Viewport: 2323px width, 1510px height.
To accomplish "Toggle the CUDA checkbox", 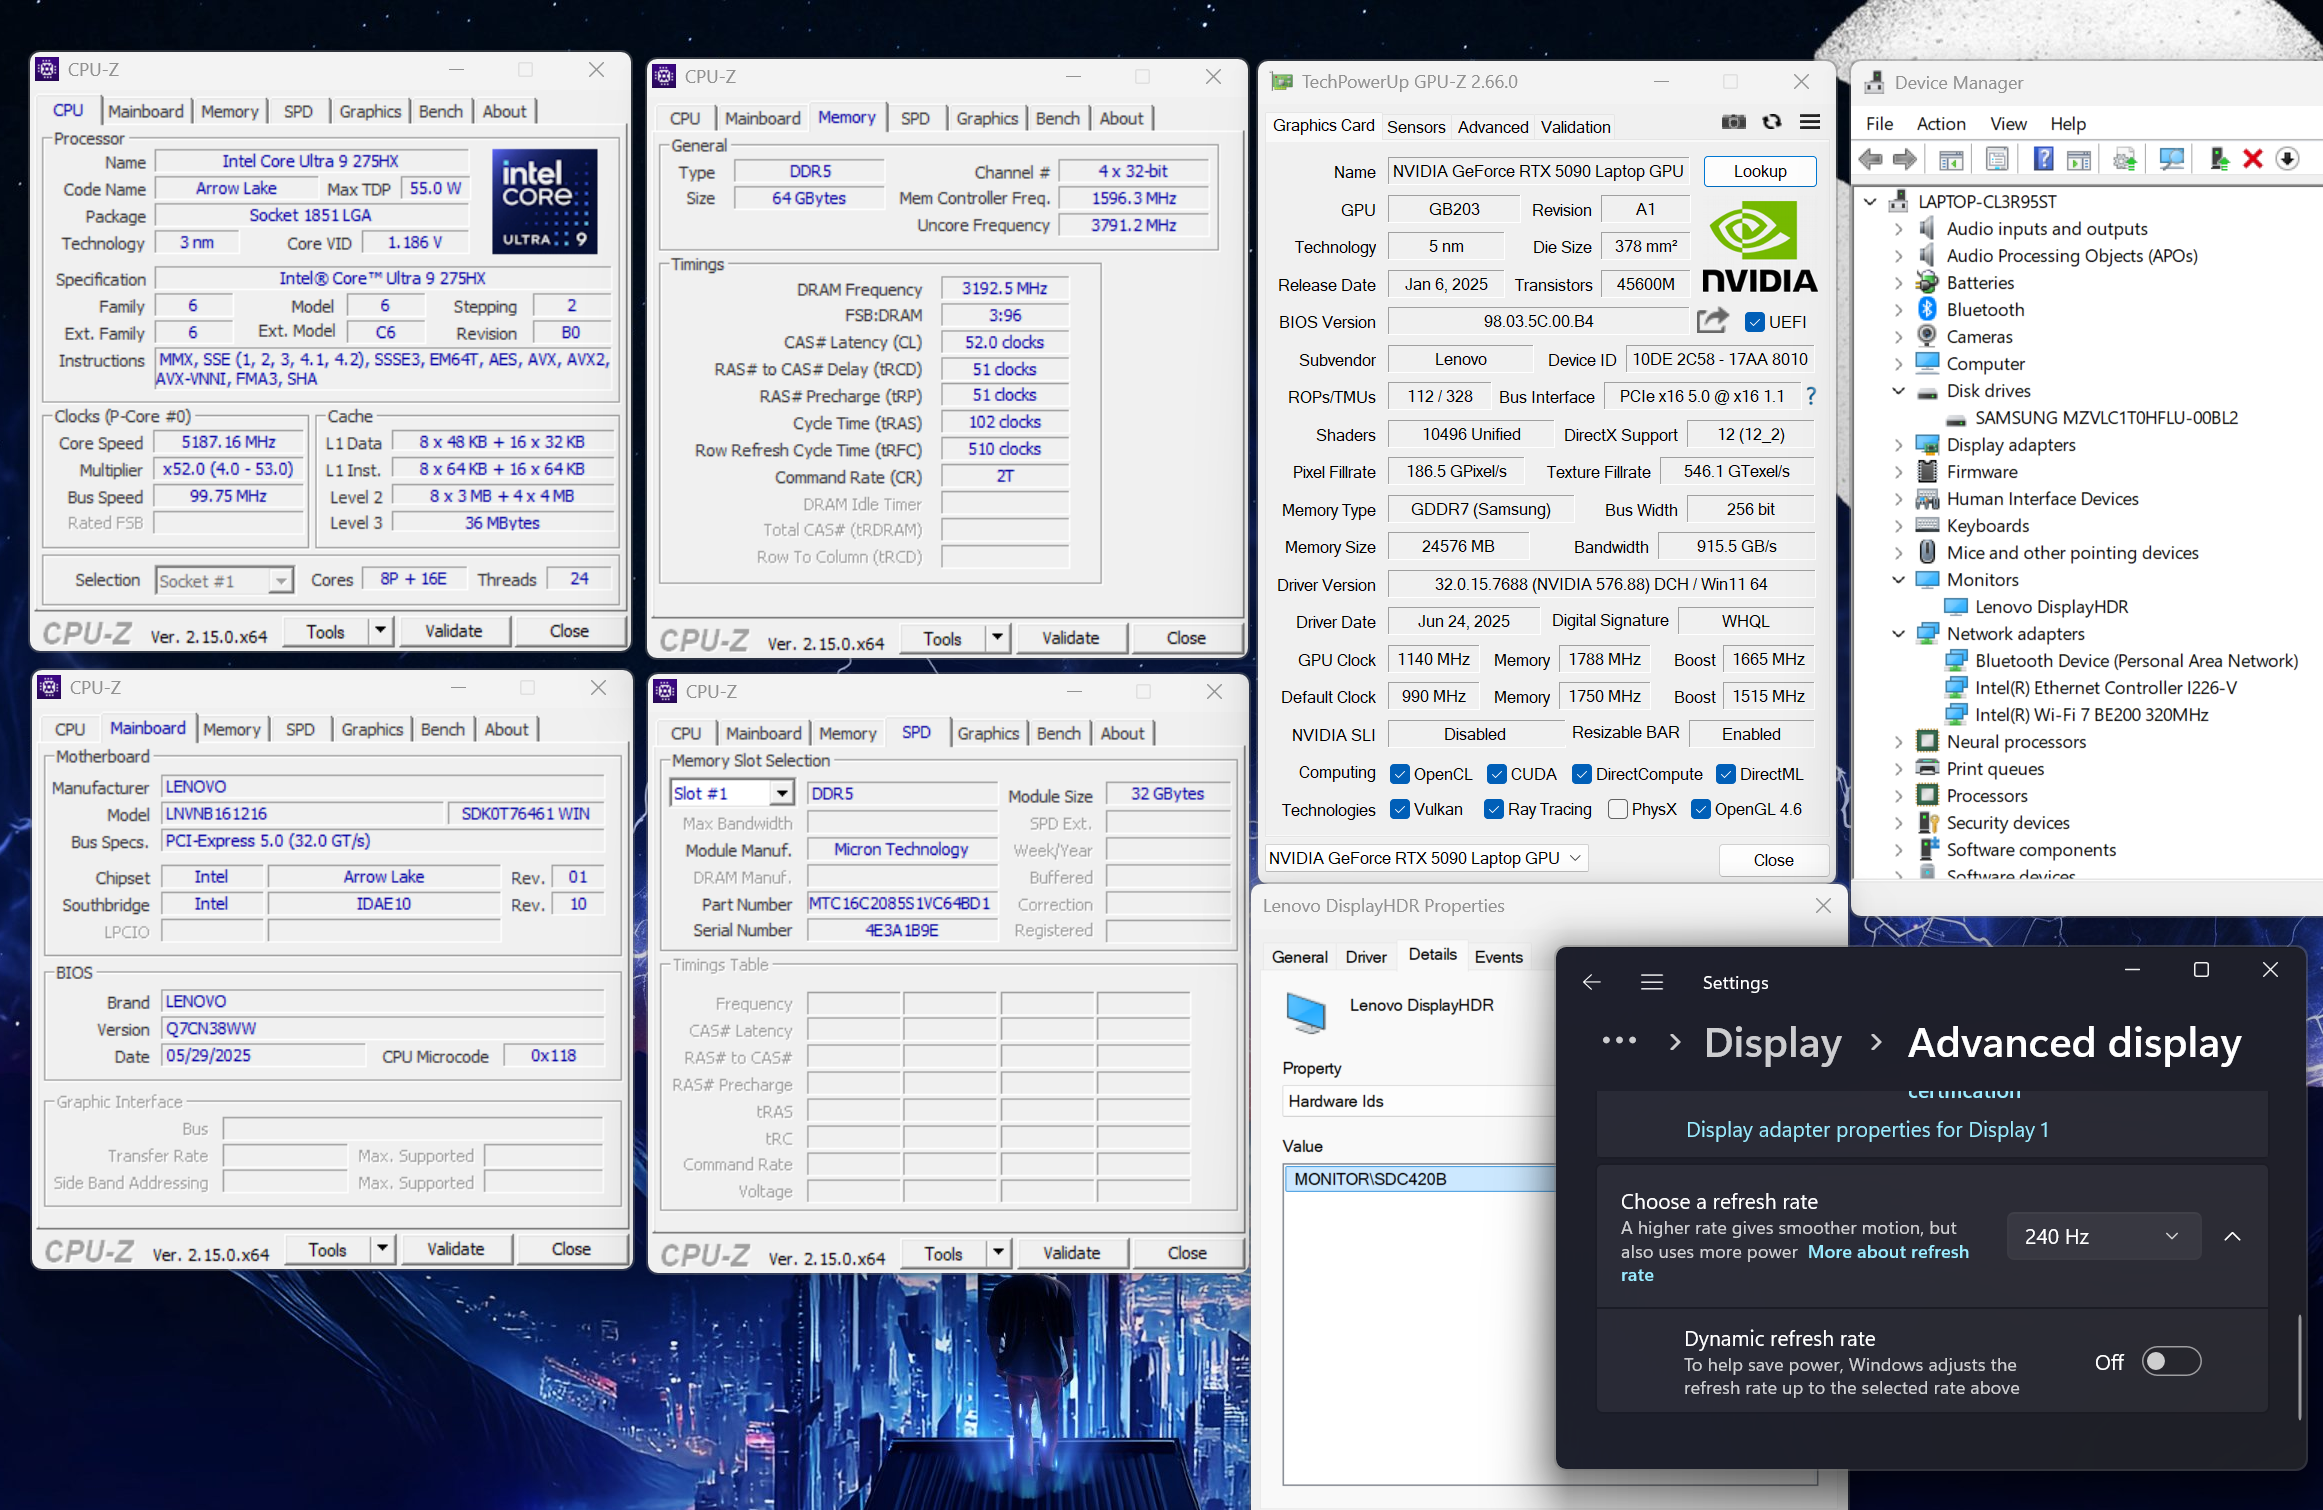I will coord(1497,774).
